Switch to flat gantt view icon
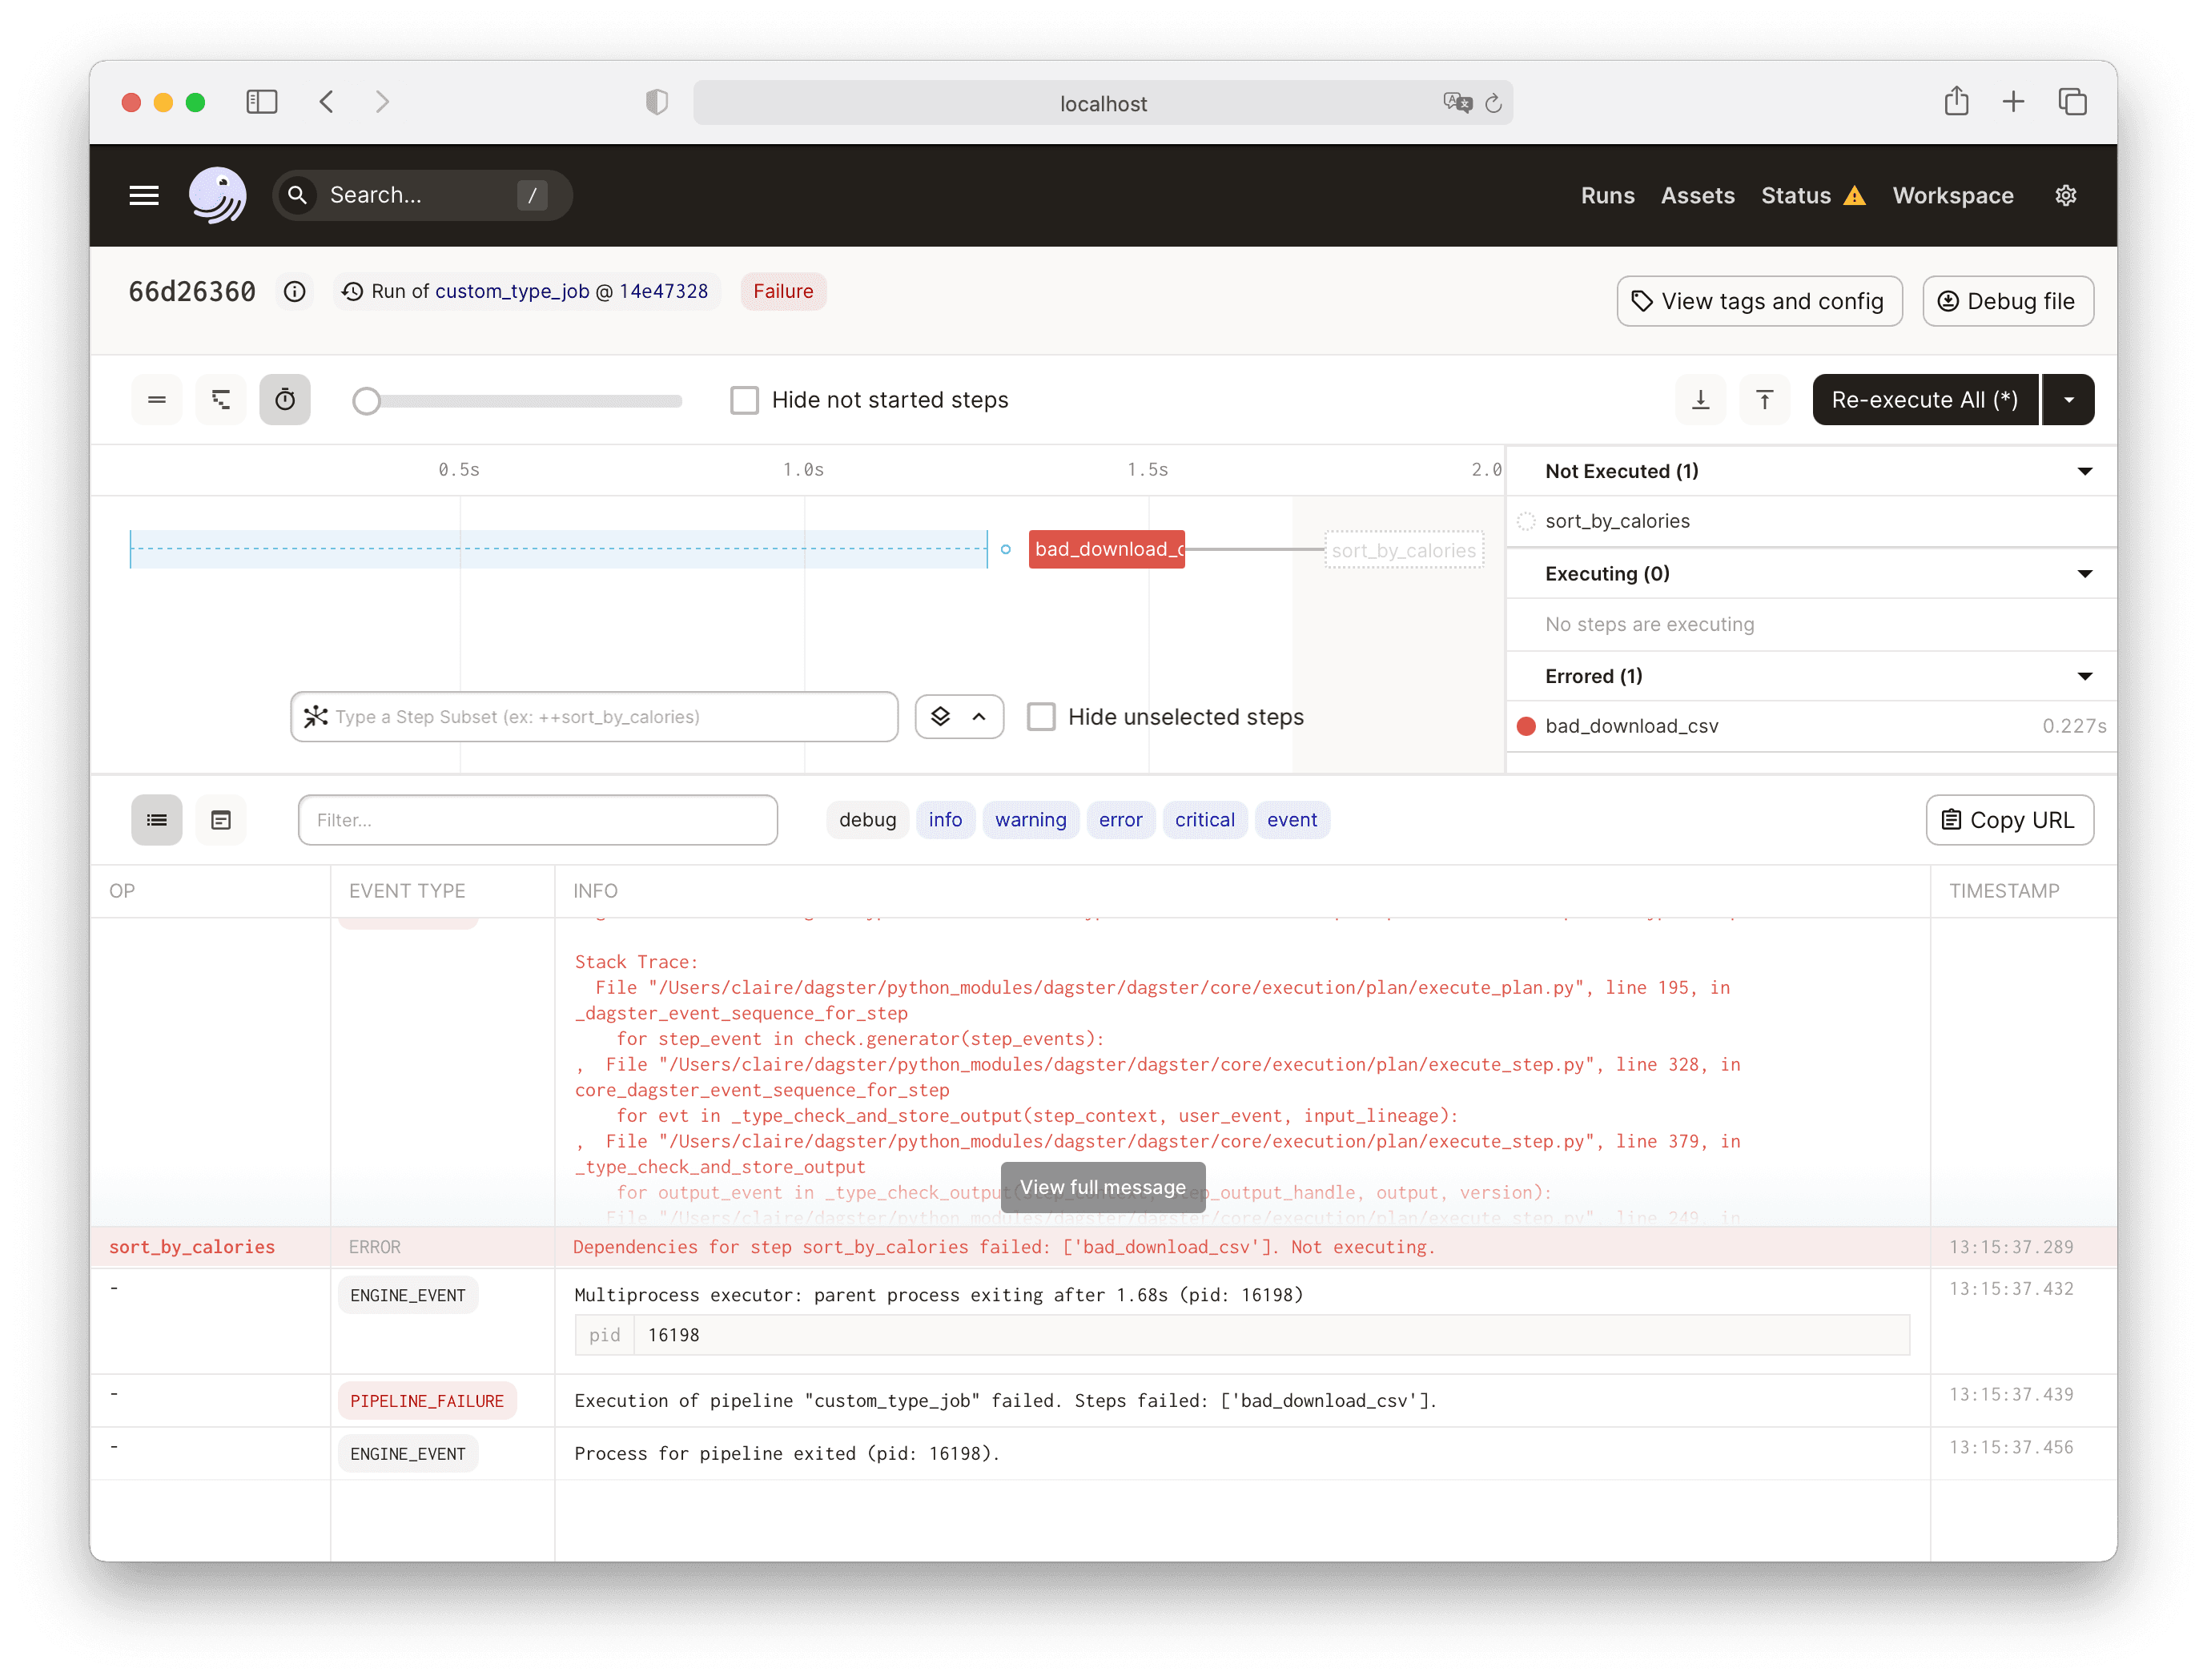2207x1680 pixels. click(157, 400)
